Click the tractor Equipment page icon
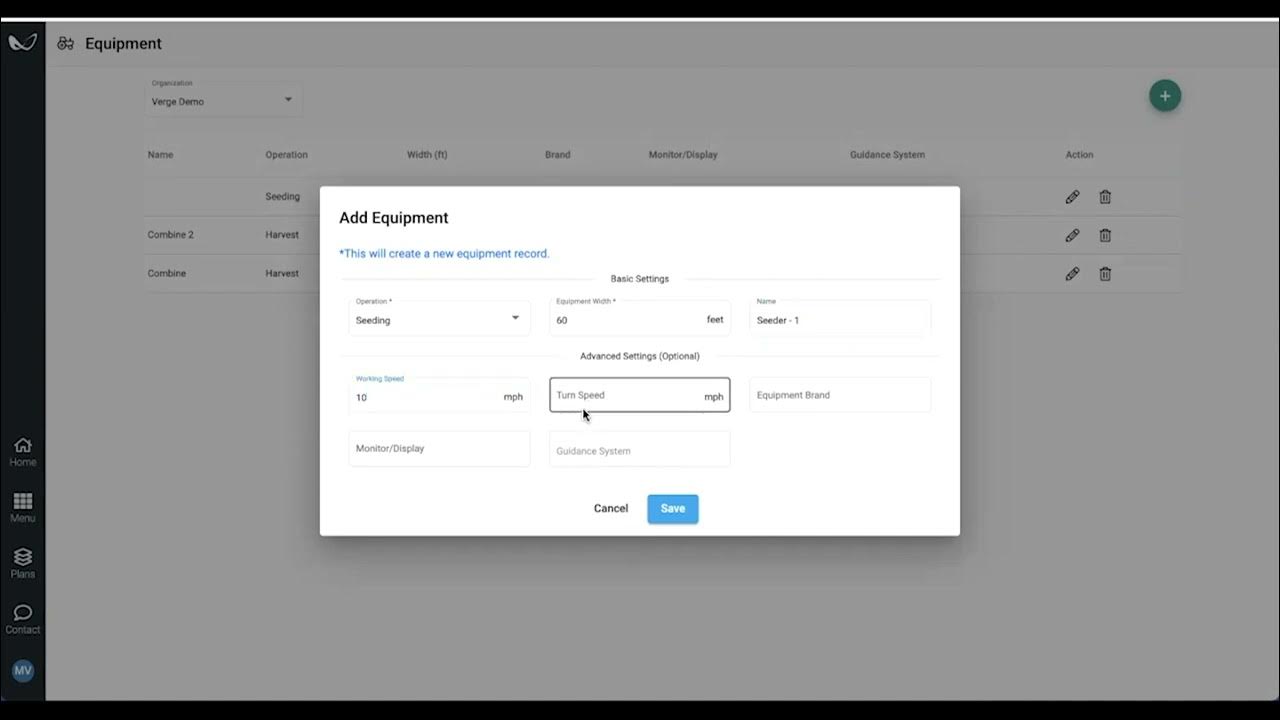 point(66,43)
